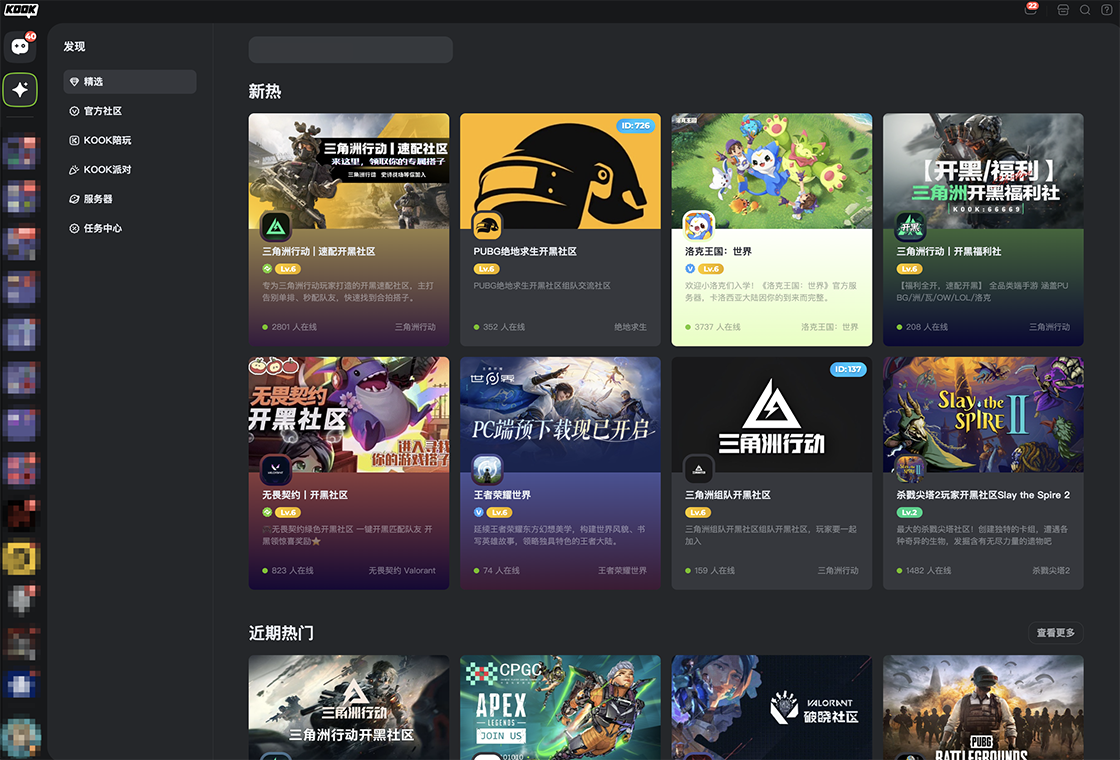Viewport: 1120px width, 760px height.
Task: Click the 近期热门 section heading
Action: (x=281, y=633)
